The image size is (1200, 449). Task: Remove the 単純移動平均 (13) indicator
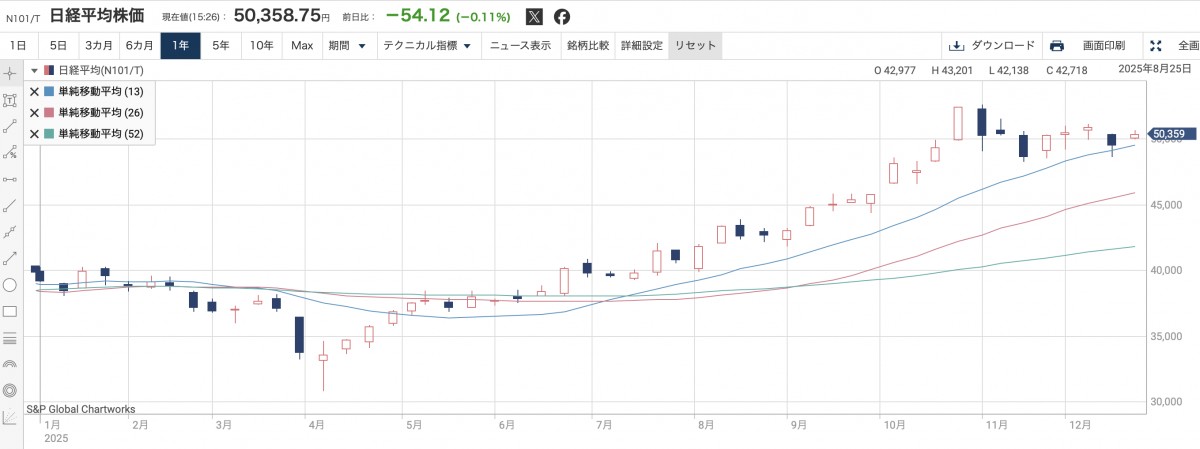tap(34, 92)
